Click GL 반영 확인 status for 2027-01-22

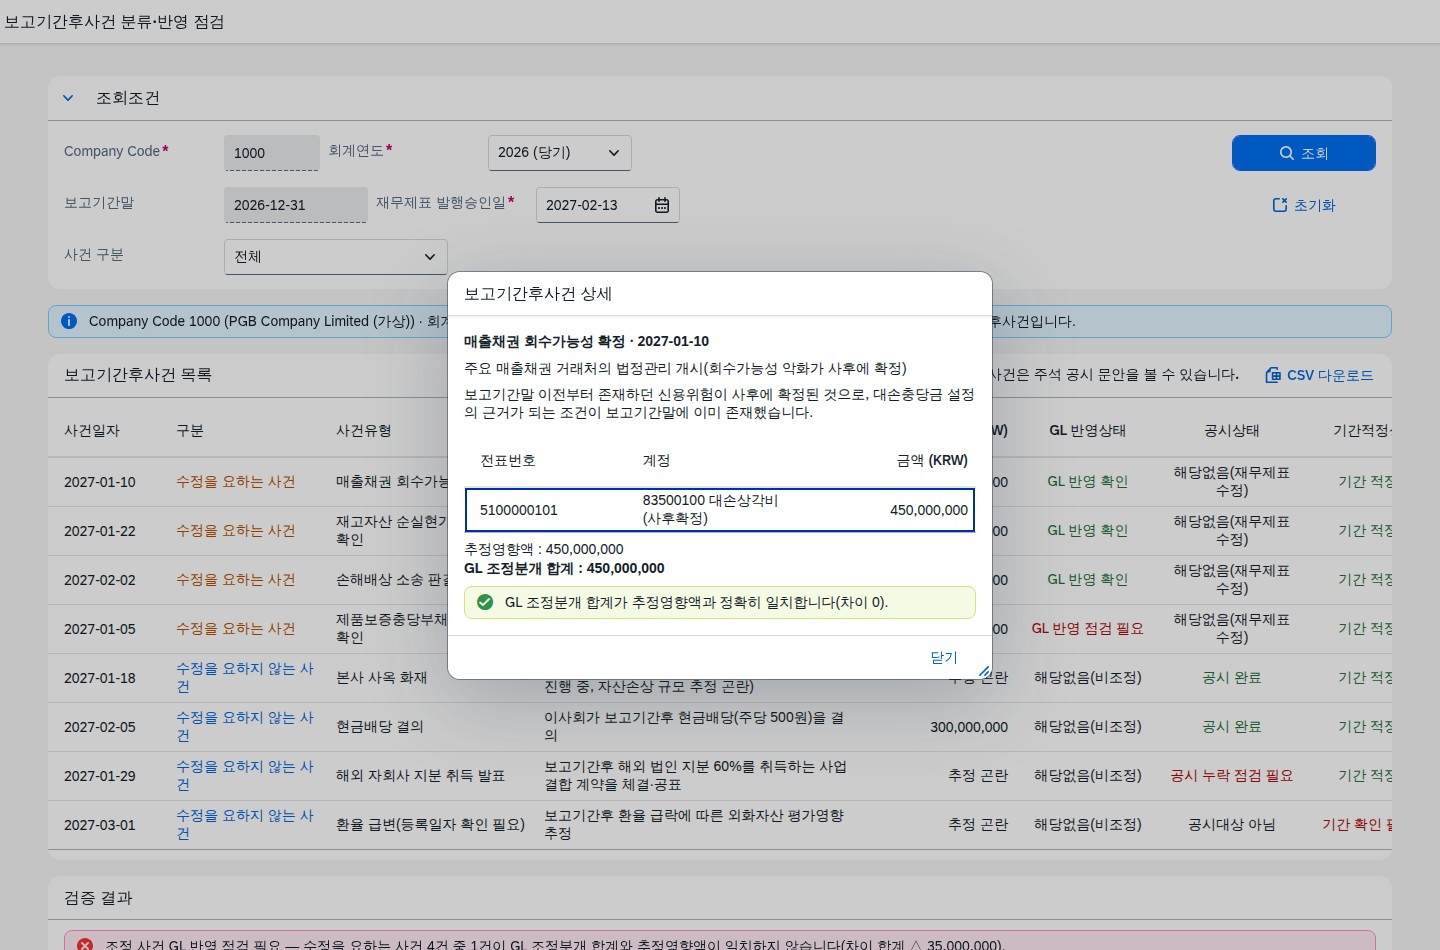(1087, 531)
